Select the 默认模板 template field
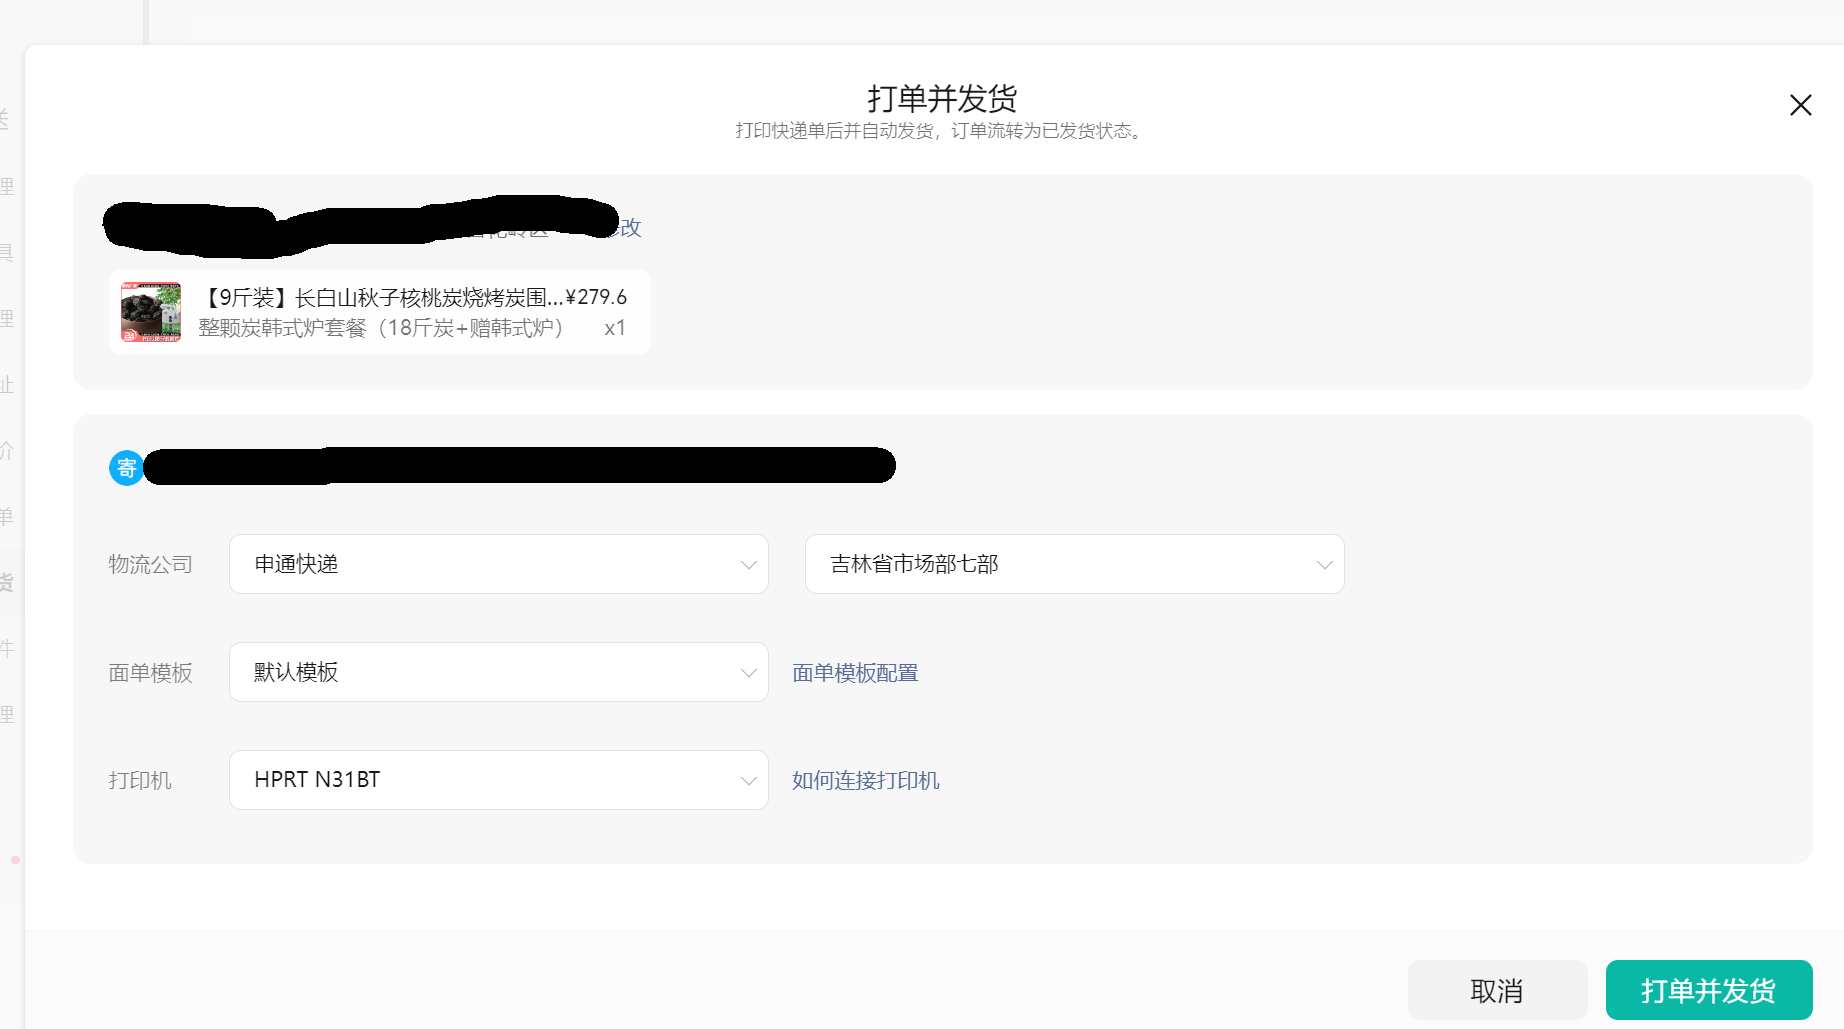 pyautogui.click(x=499, y=672)
